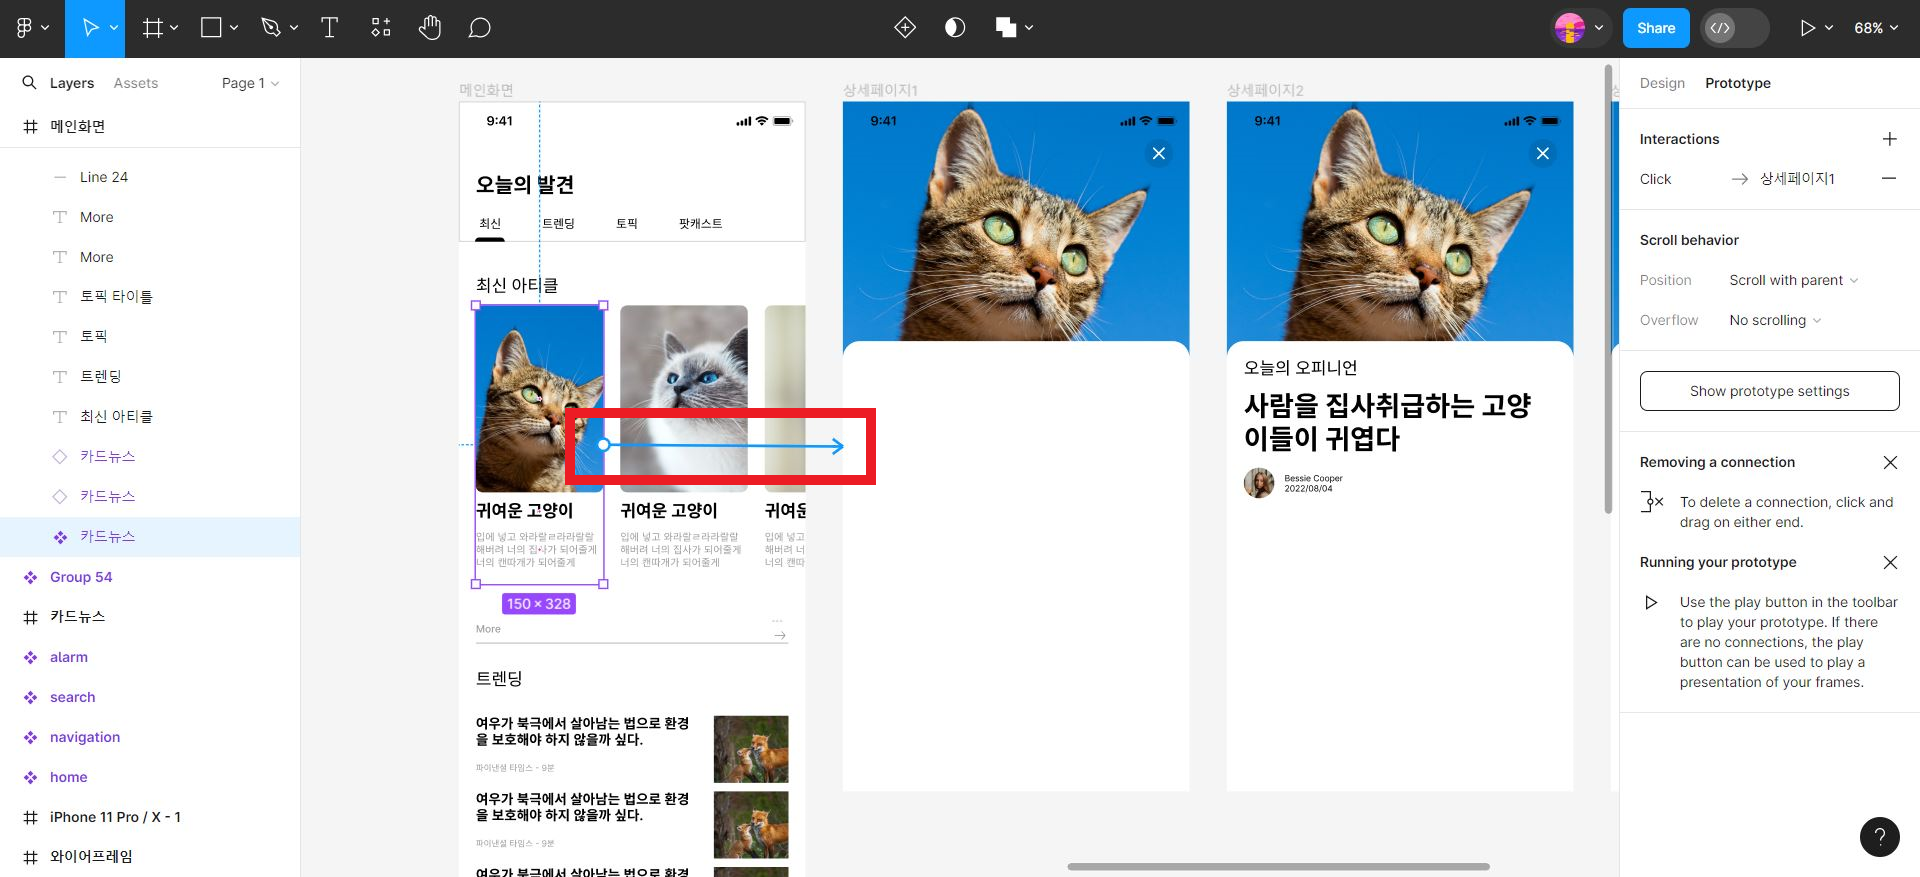Image resolution: width=1920 pixels, height=877 pixels.
Task: Switch to the Assets tab
Action: (x=136, y=83)
